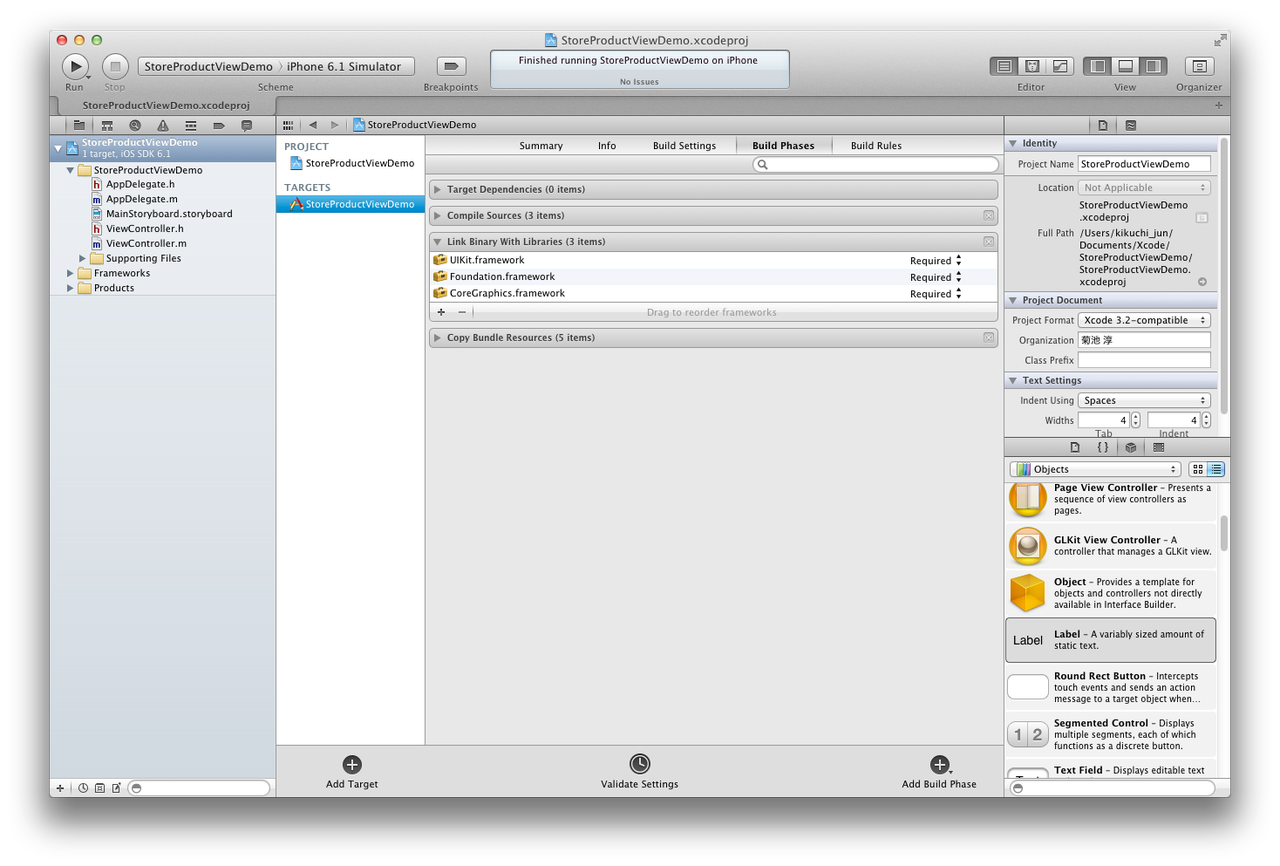Open the Quick Help inspector tab

click(1130, 125)
